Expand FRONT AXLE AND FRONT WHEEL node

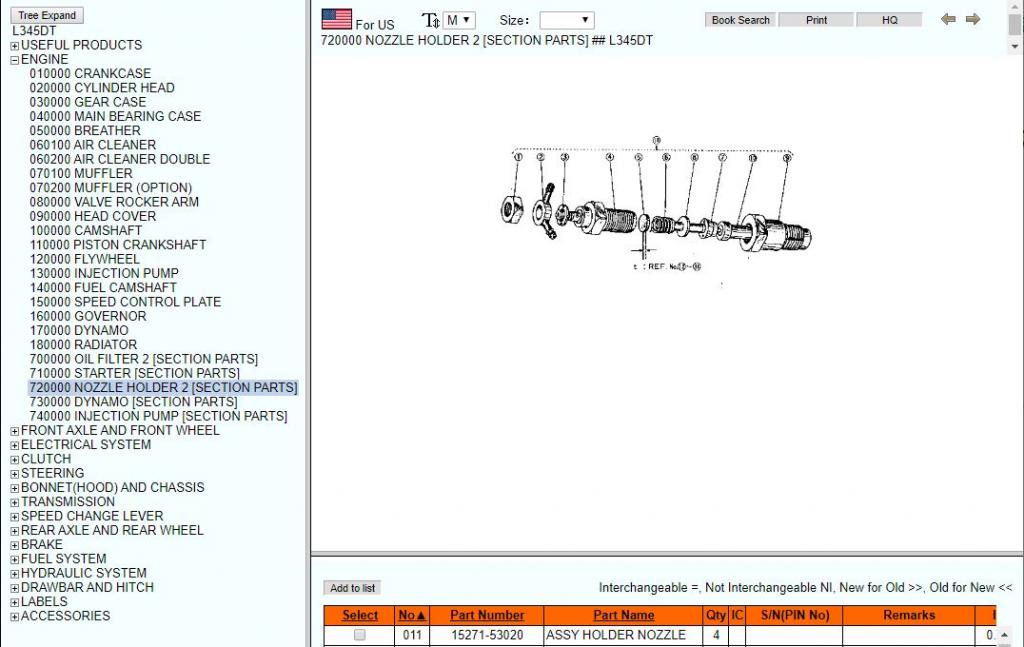[x=14, y=432]
